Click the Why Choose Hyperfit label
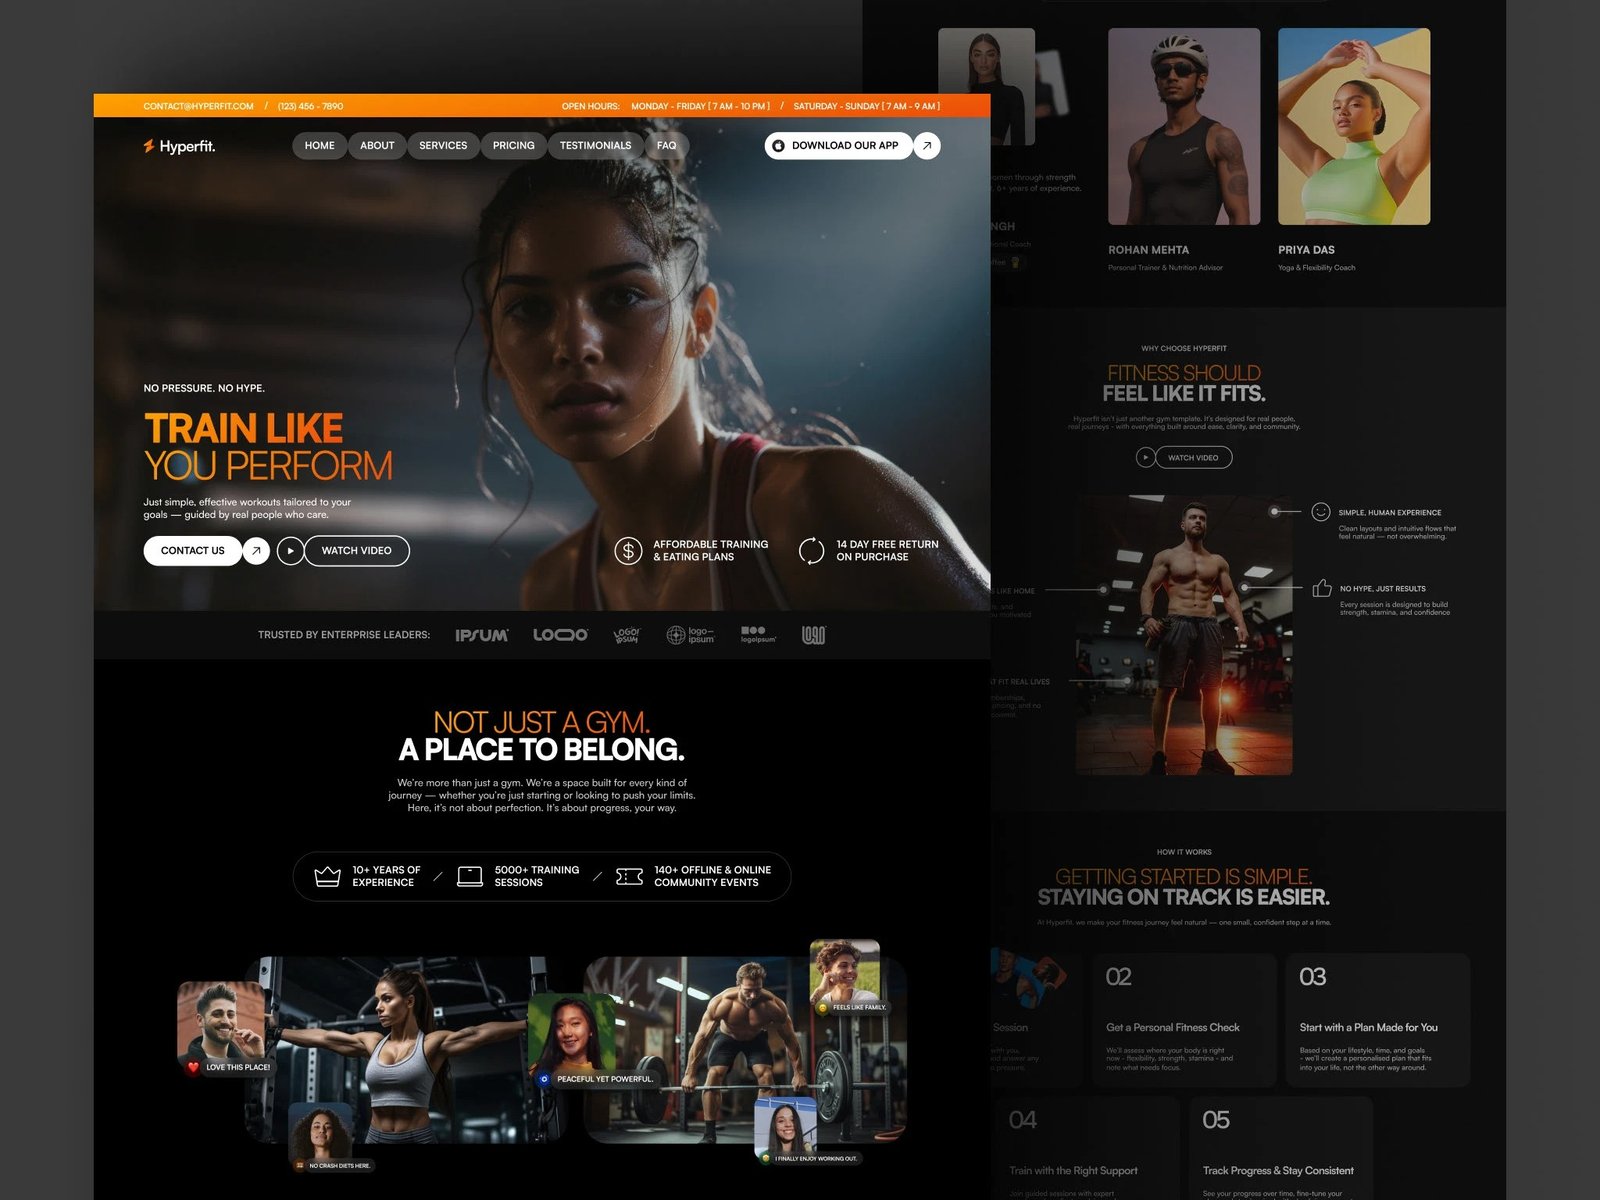Image resolution: width=1600 pixels, height=1200 pixels. click(x=1184, y=348)
